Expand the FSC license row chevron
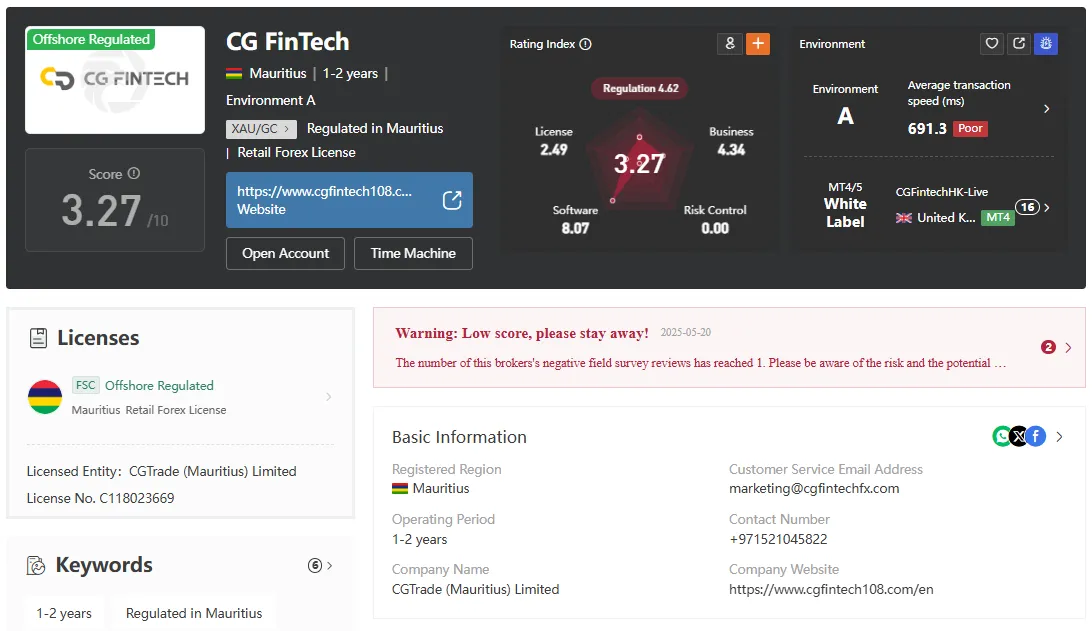The width and height of the screenshot is (1092, 631). pos(328,397)
